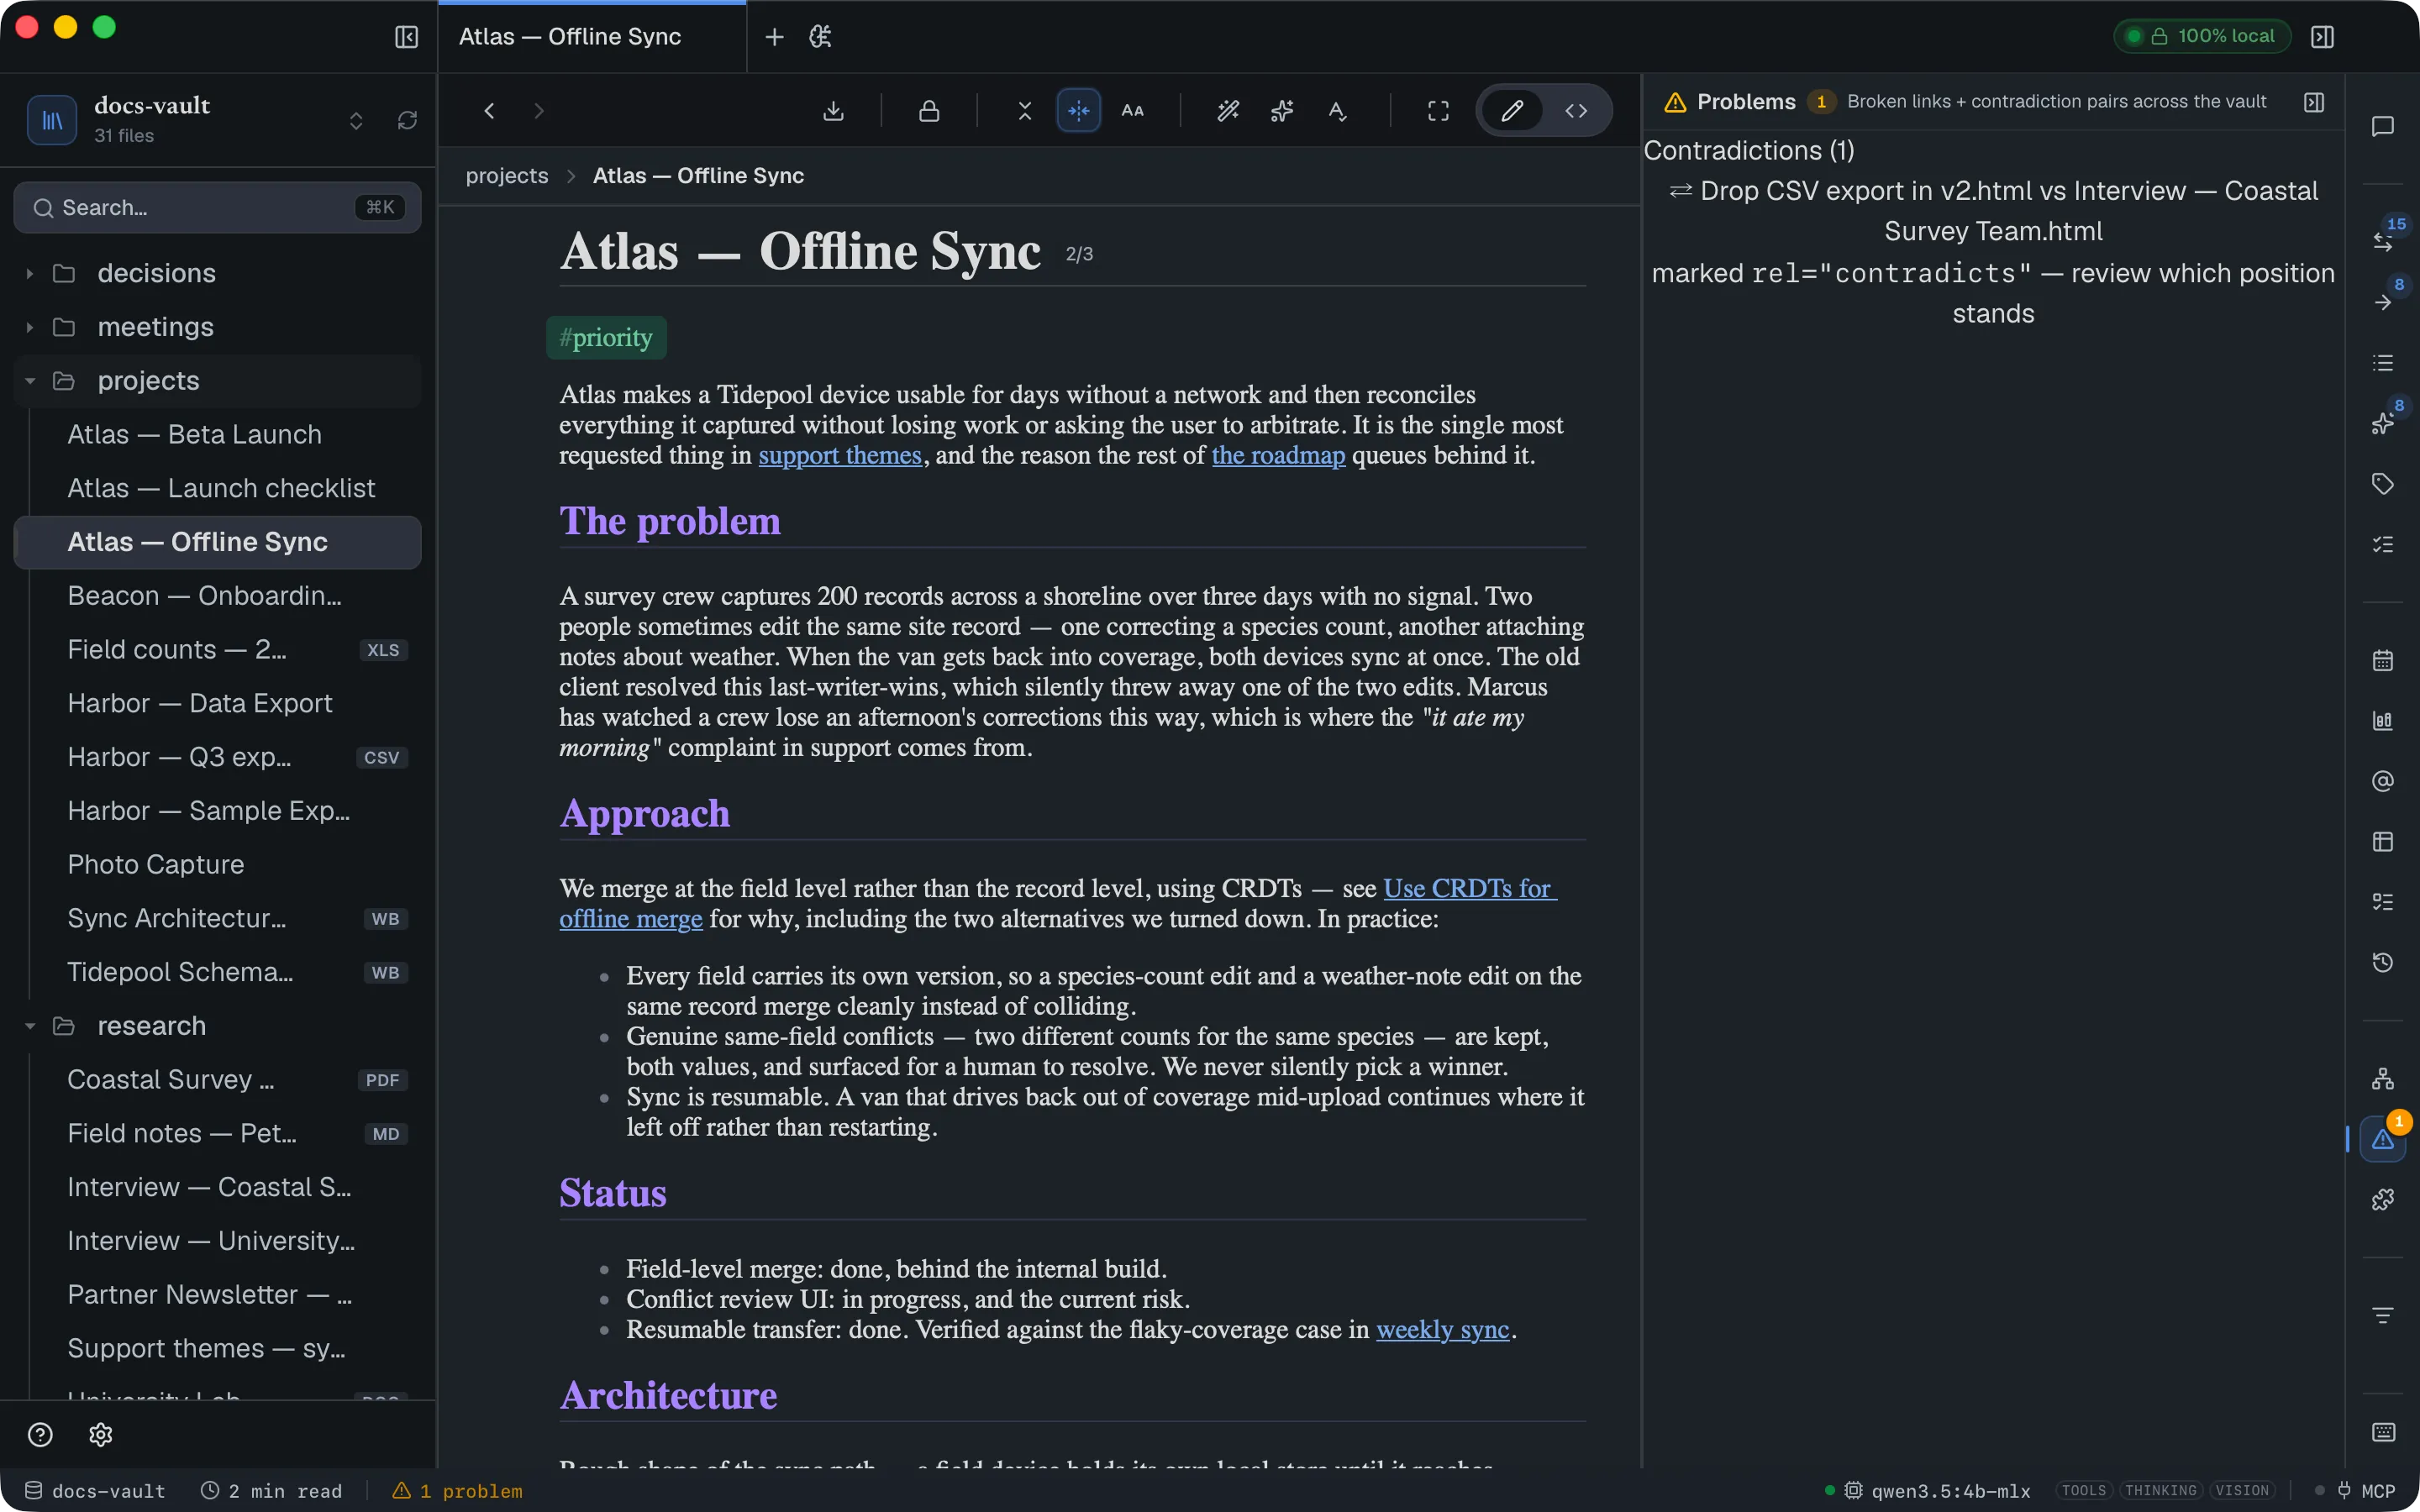Viewport: 2420px width, 1512px height.
Task: Switch to source code view
Action: click(1576, 111)
